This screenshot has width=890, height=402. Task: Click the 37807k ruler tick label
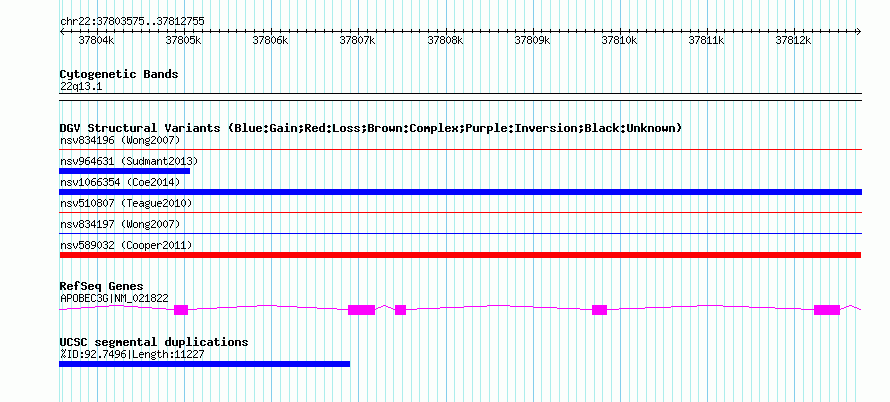358,40
